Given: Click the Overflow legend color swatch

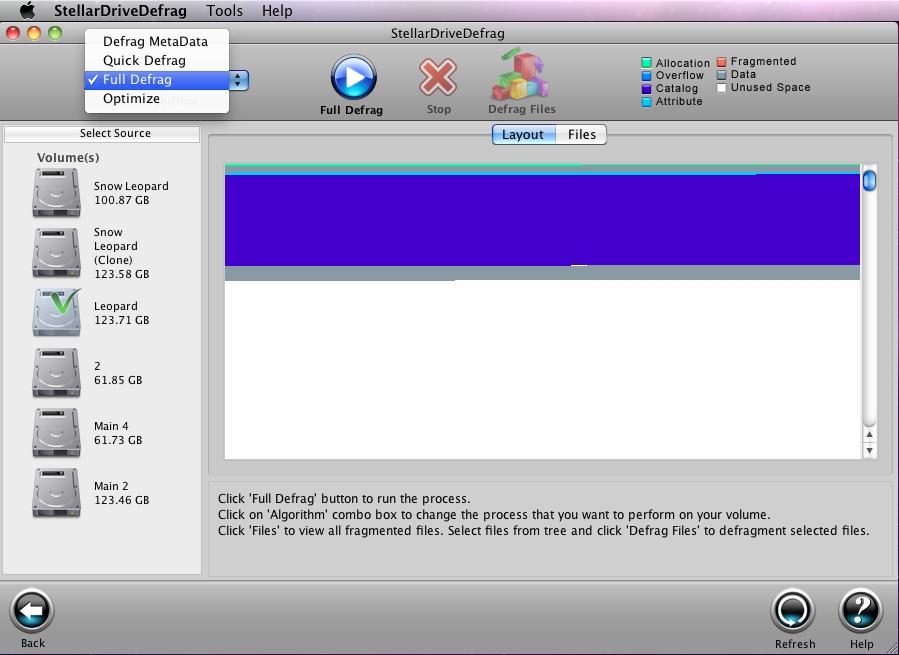Looking at the screenshot, I should click(646, 75).
